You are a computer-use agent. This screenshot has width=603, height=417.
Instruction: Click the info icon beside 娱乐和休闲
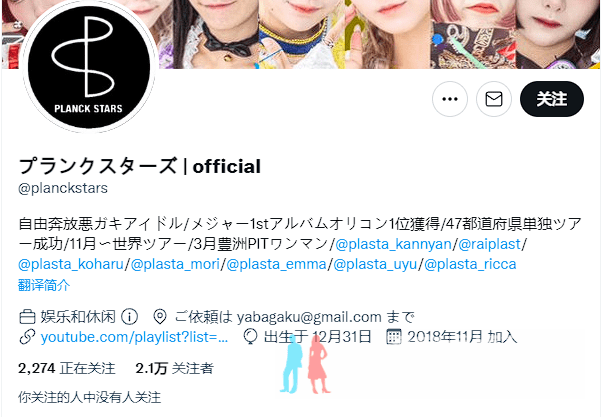tap(130, 317)
